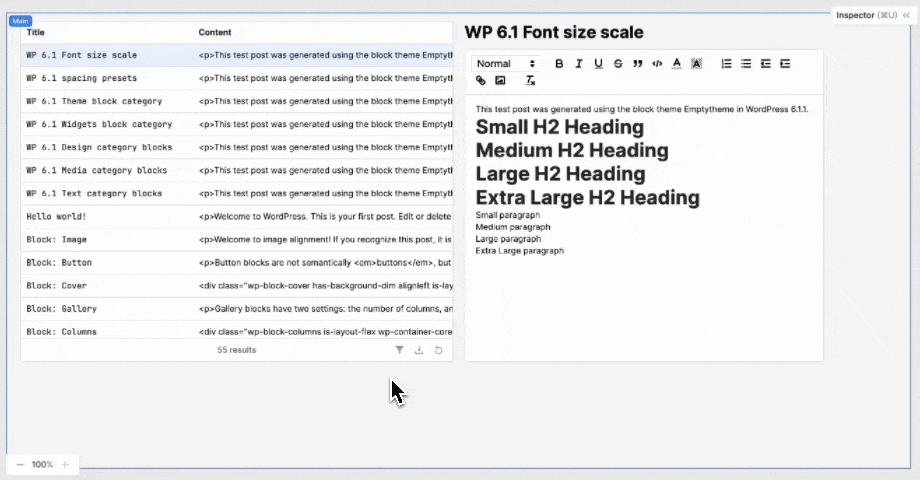The height and width of the screenshot is (480, 920).
Task: Toggle bold formatting in the editor
Action: click(559, 64)
